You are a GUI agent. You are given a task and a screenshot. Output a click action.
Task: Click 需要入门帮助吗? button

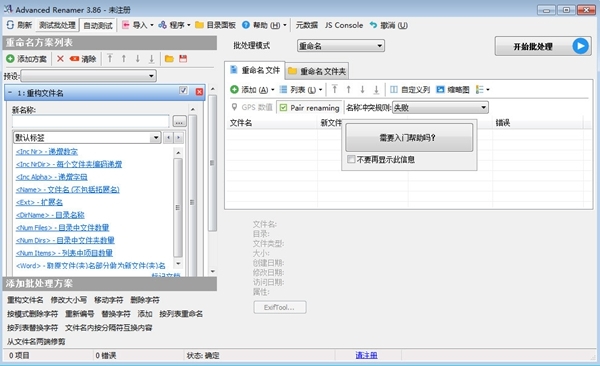click(x=409, y=137)
